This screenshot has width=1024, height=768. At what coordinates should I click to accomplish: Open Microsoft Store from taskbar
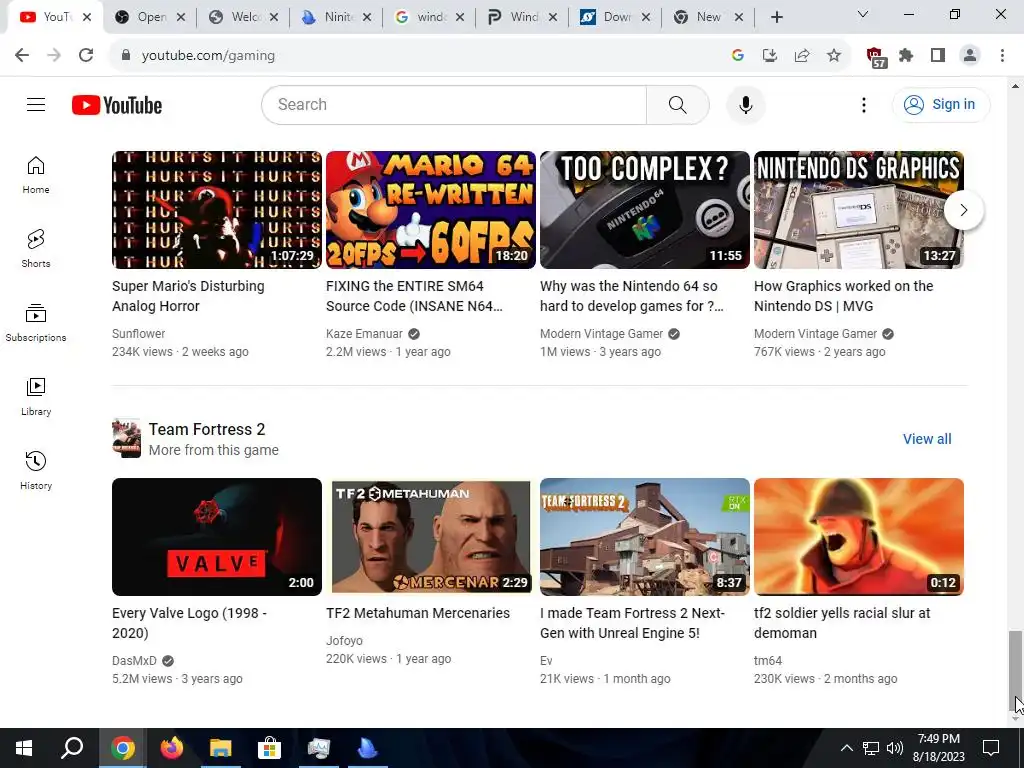pyautogui.click(x=269, y=748)
